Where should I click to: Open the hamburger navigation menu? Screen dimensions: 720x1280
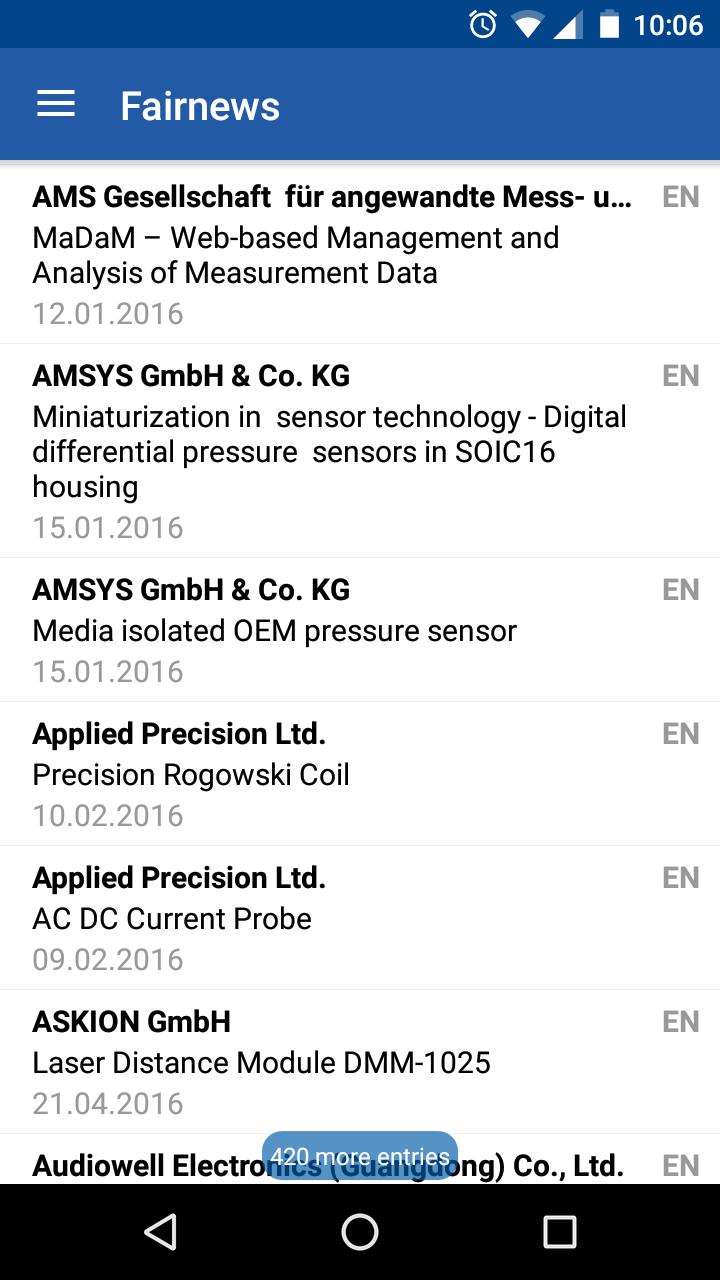click(x=56, y=105)
